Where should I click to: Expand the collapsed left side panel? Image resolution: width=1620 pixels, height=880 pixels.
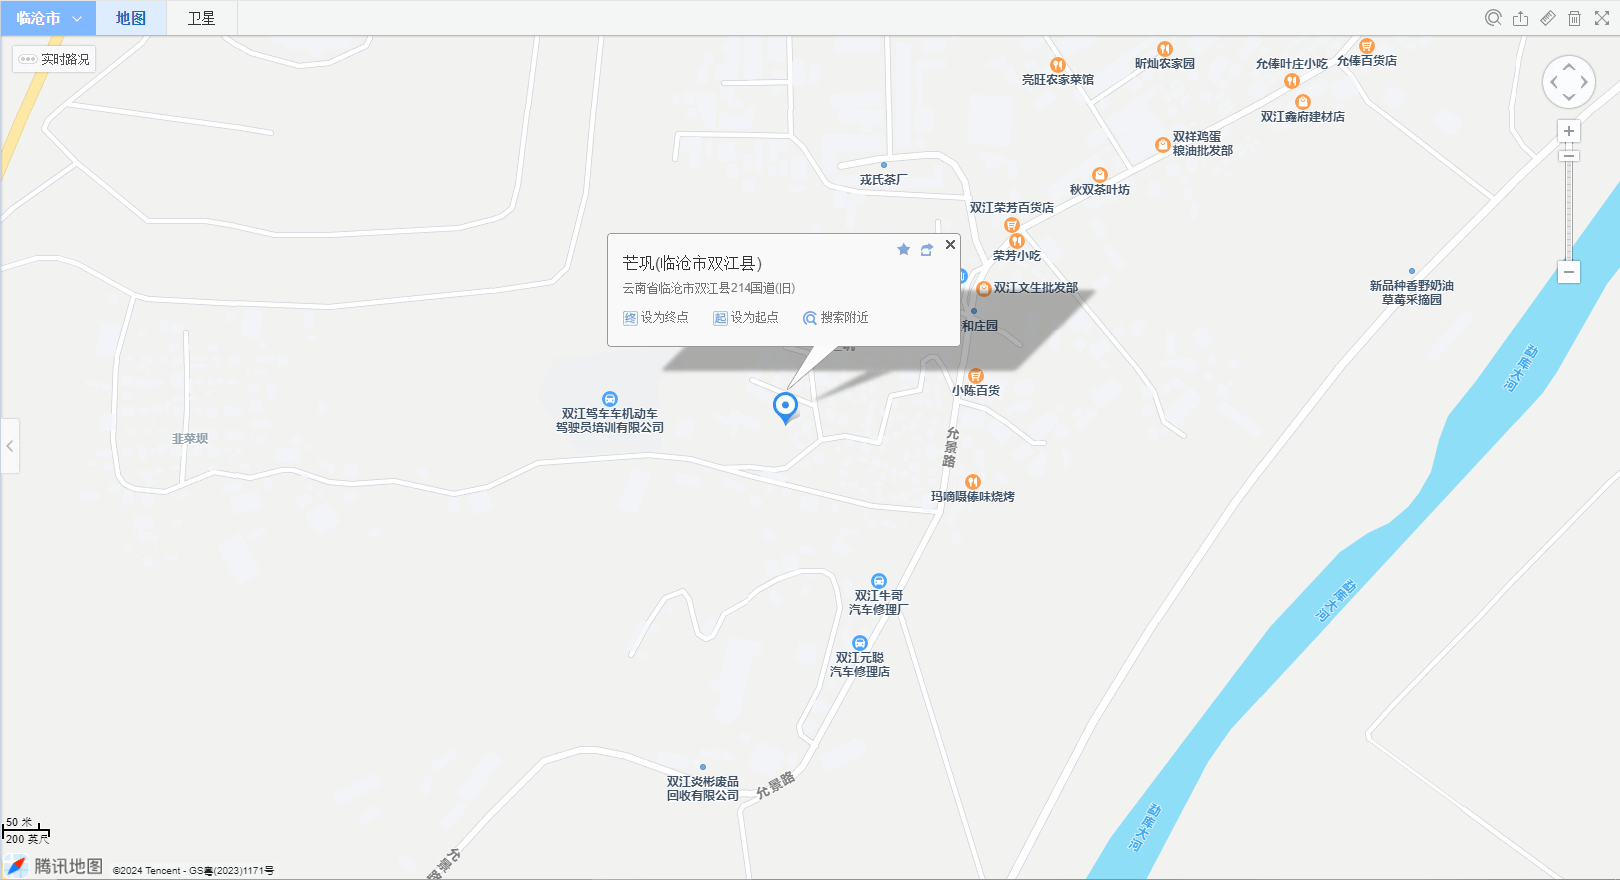tap(10, 446)
